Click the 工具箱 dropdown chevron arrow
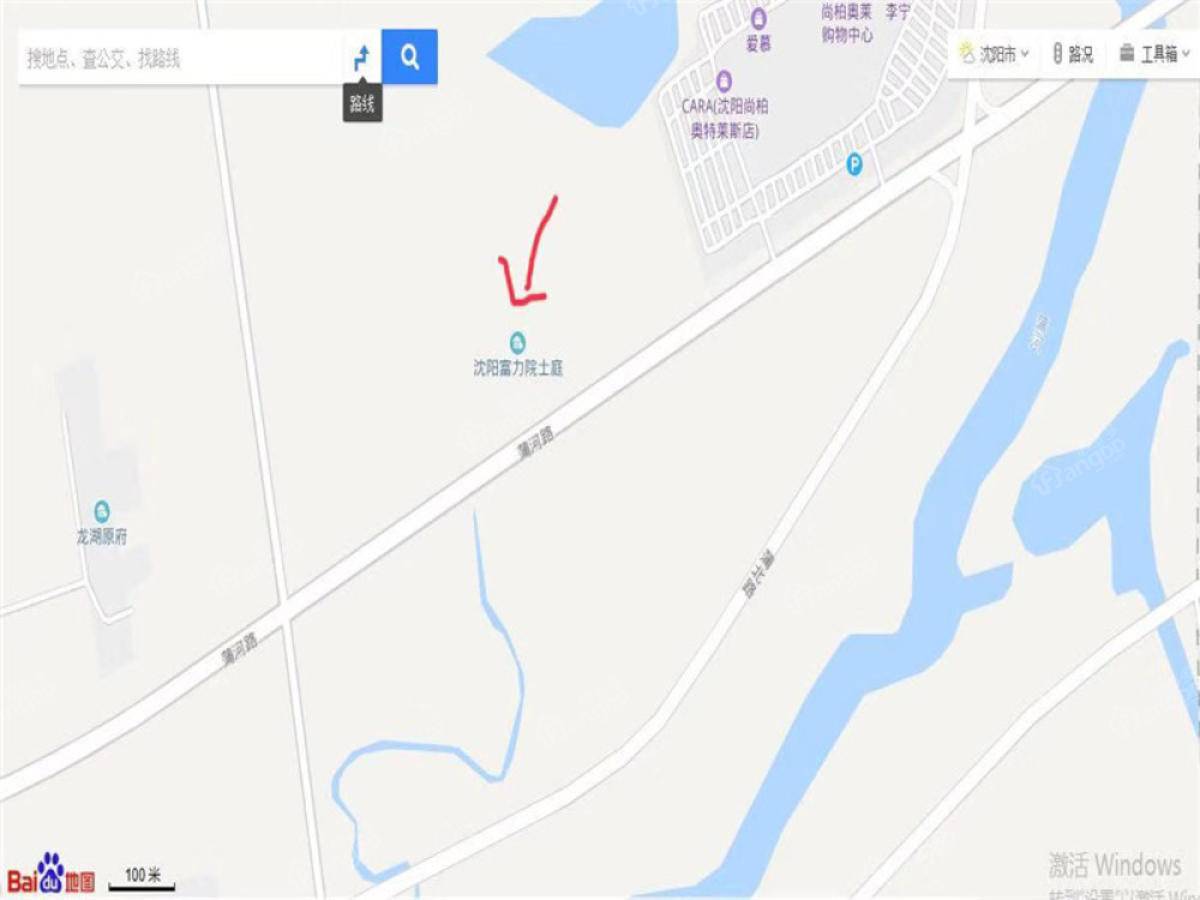The image size is (1200, 900). point(1185,55)
